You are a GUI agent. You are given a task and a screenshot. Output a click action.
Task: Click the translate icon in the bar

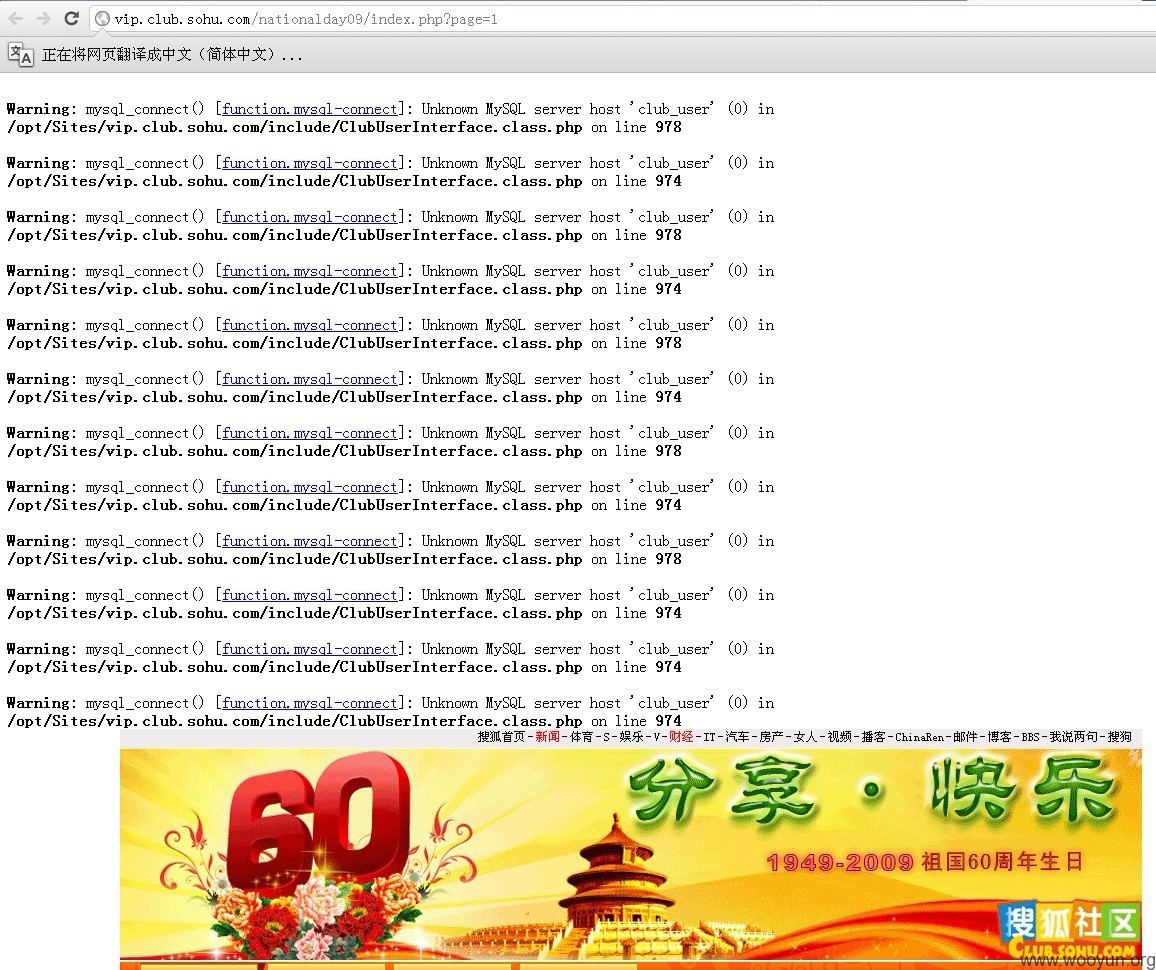(x=20, y=54)
